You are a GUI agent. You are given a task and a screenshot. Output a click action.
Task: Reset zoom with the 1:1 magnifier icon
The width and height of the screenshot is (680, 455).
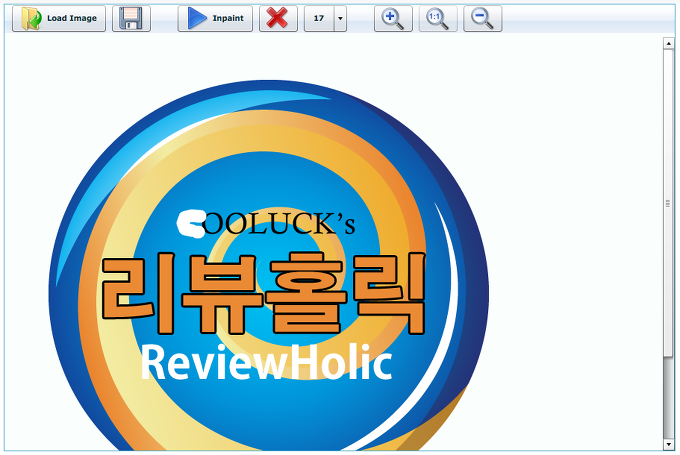pyautogui.click(x=438, y=19)
